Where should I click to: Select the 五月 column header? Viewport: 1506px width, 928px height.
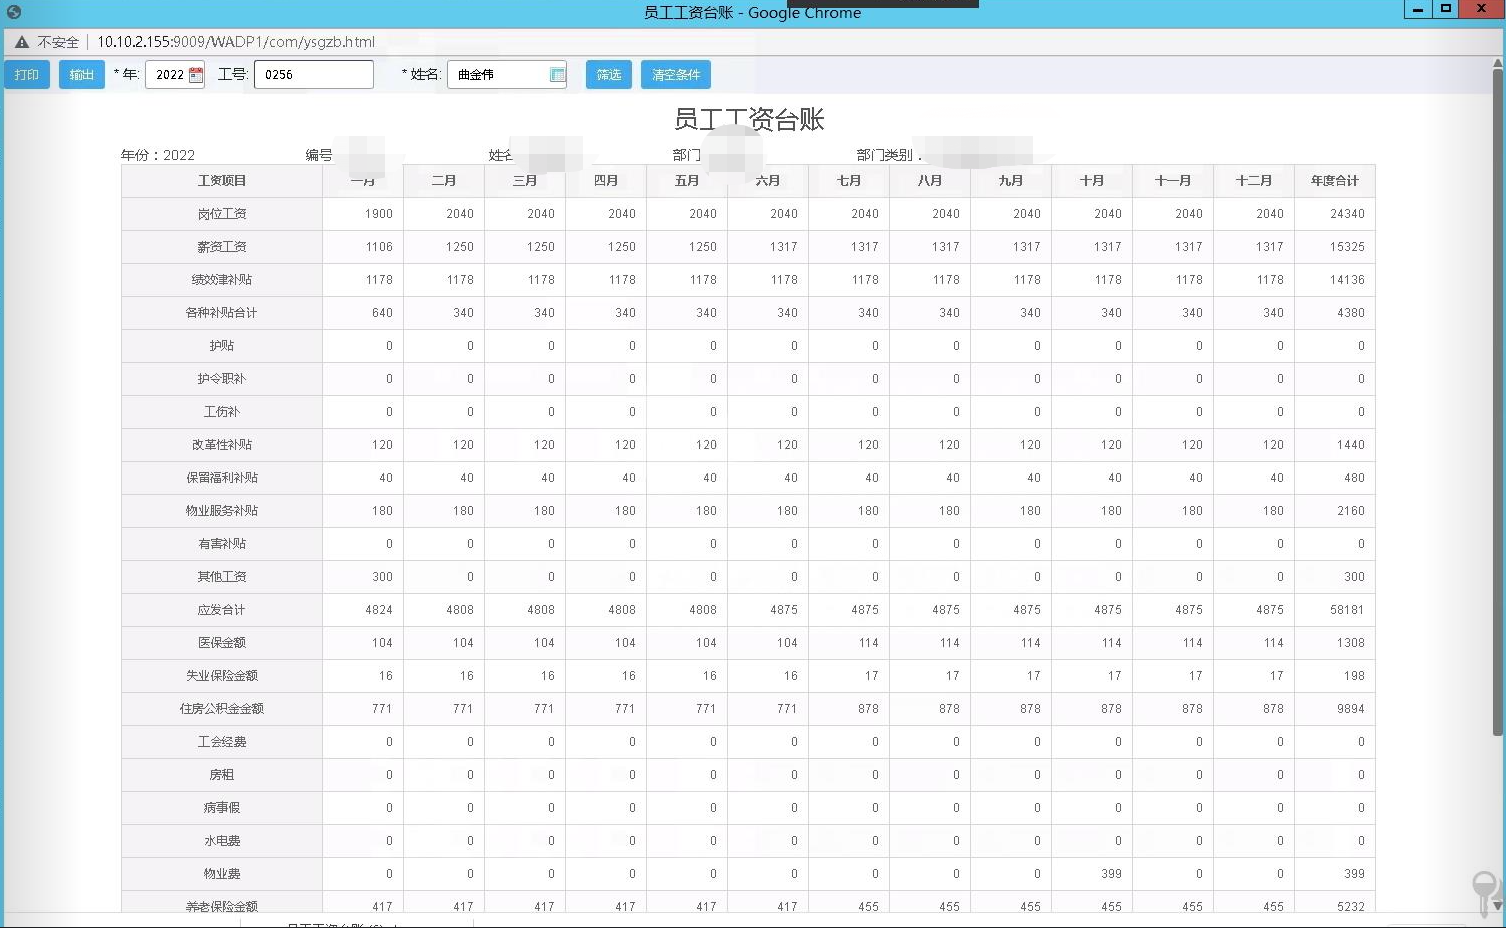tap(687, 181)
